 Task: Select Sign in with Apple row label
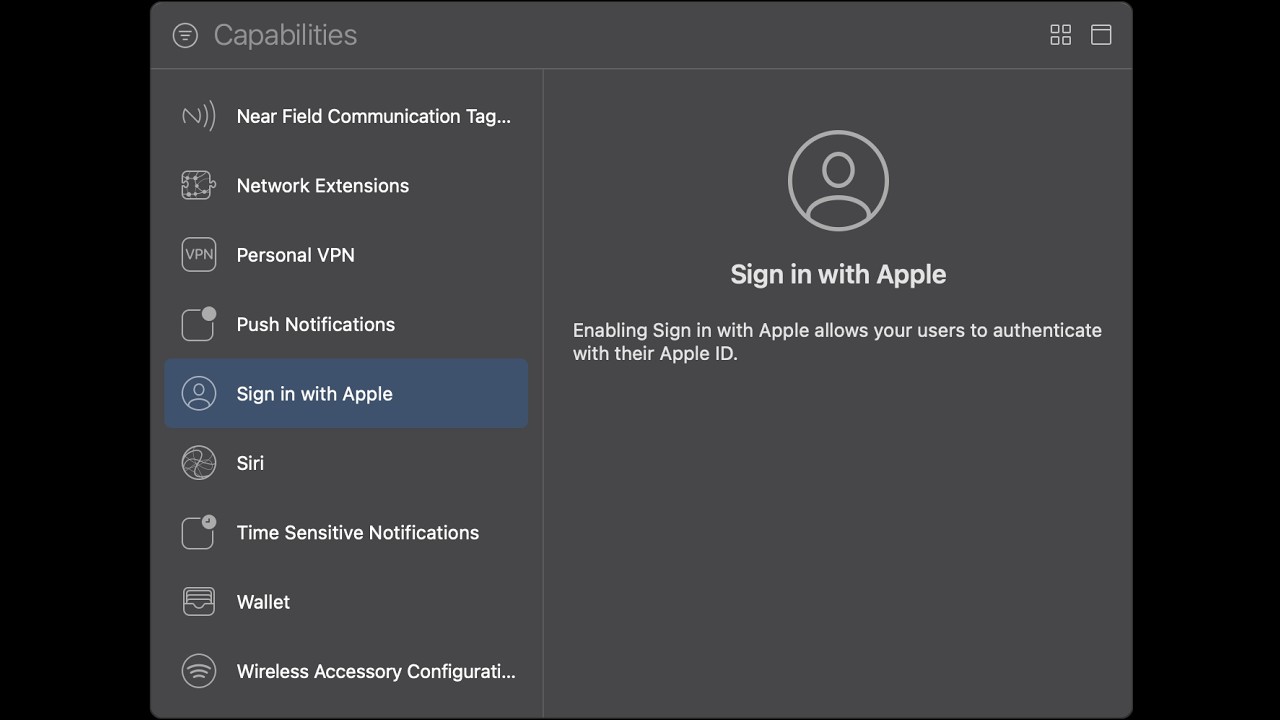click(314, 394)
